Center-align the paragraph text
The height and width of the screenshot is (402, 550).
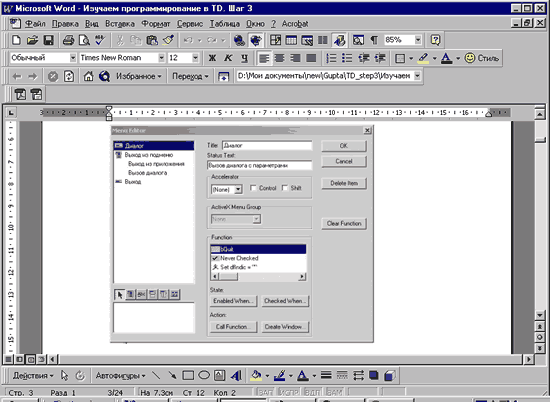[280, 58]
